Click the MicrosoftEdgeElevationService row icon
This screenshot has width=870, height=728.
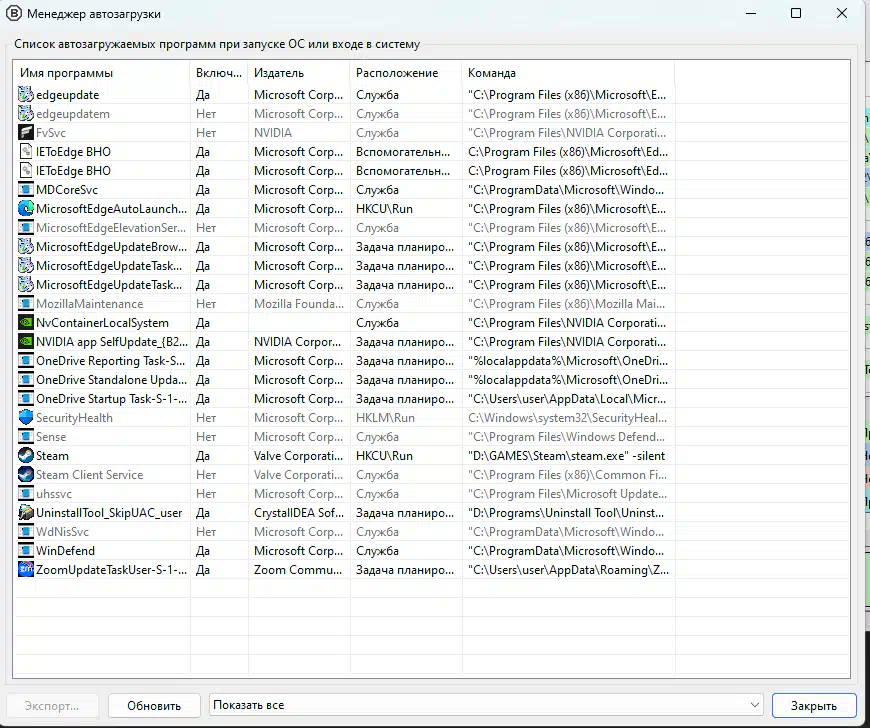(x=26, y=228)
